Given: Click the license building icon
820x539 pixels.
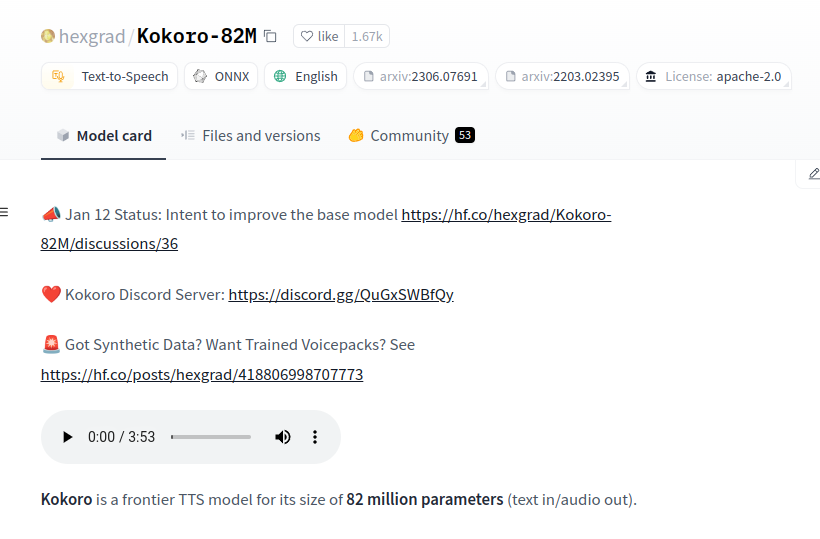Looking at the screenshot, I should coord(651,76).
